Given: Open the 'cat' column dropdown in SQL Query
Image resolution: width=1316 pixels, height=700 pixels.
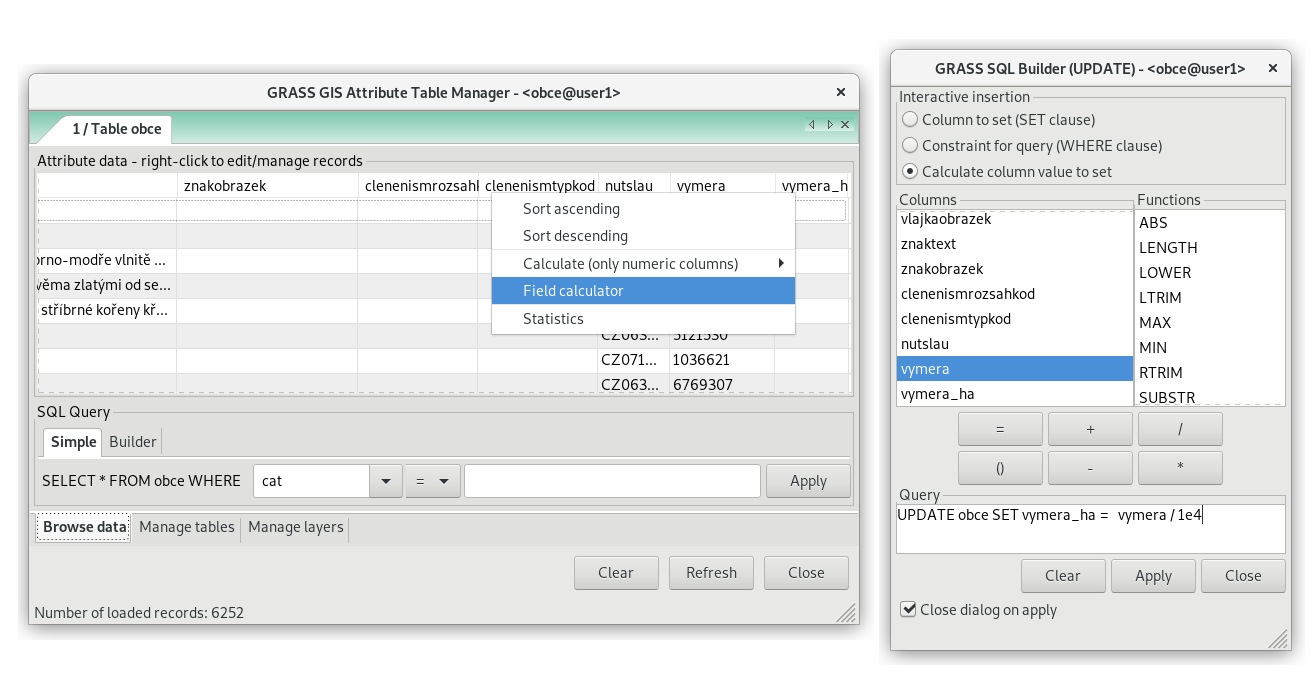Looking at the screenshot, I should pyautogui.click(x=386, y=481).
